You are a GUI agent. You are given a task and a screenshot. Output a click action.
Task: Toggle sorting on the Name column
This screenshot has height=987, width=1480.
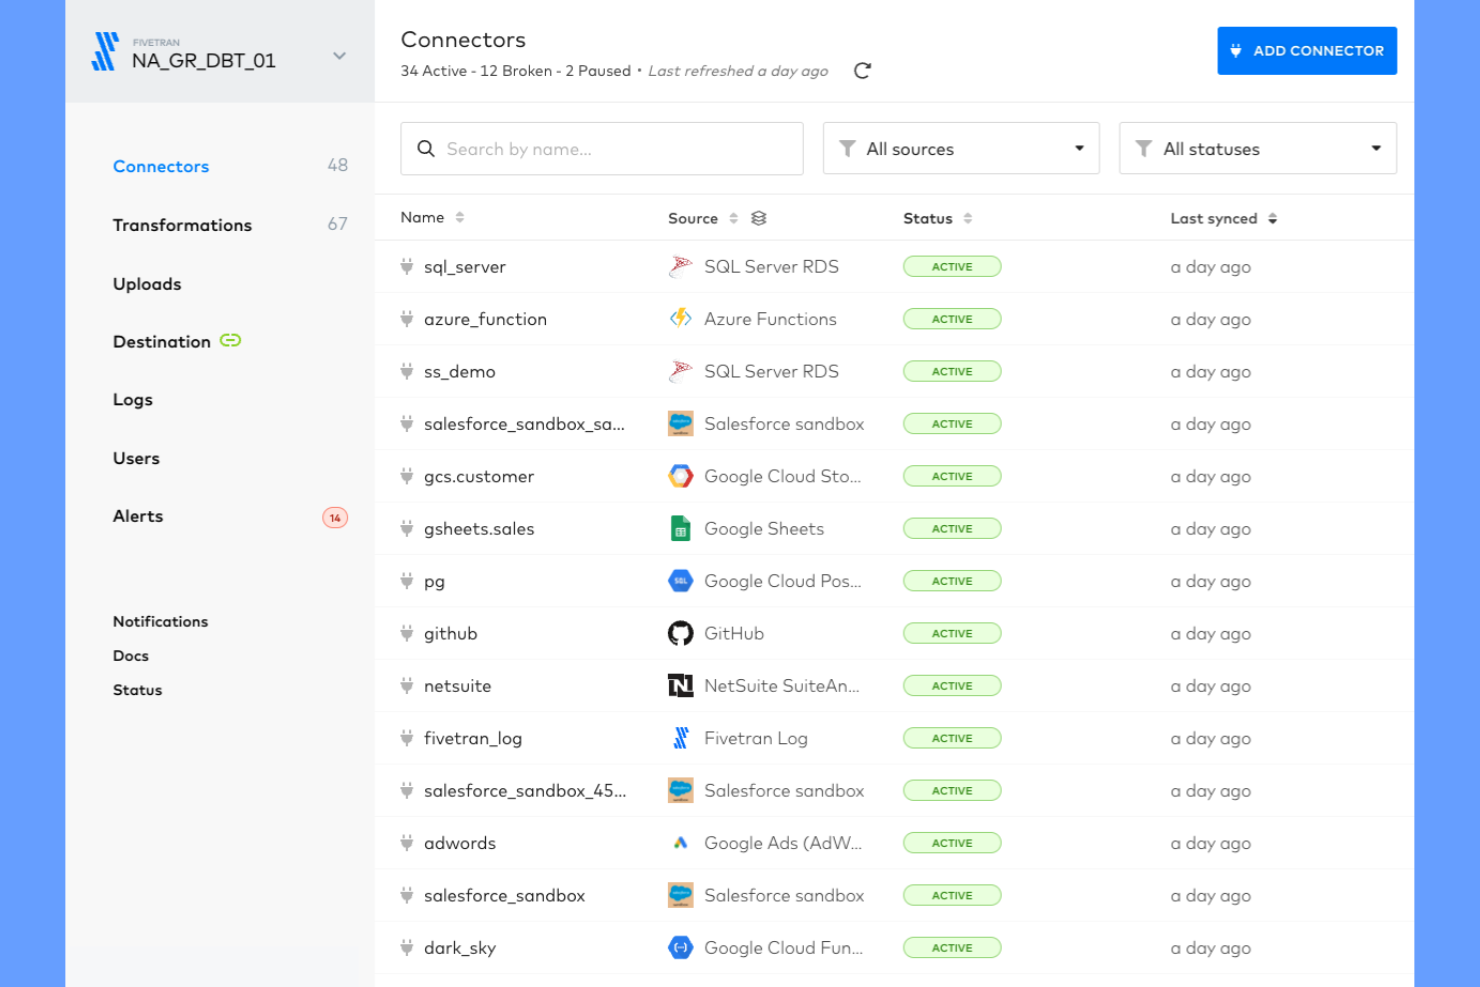click(x=460, y=216)
